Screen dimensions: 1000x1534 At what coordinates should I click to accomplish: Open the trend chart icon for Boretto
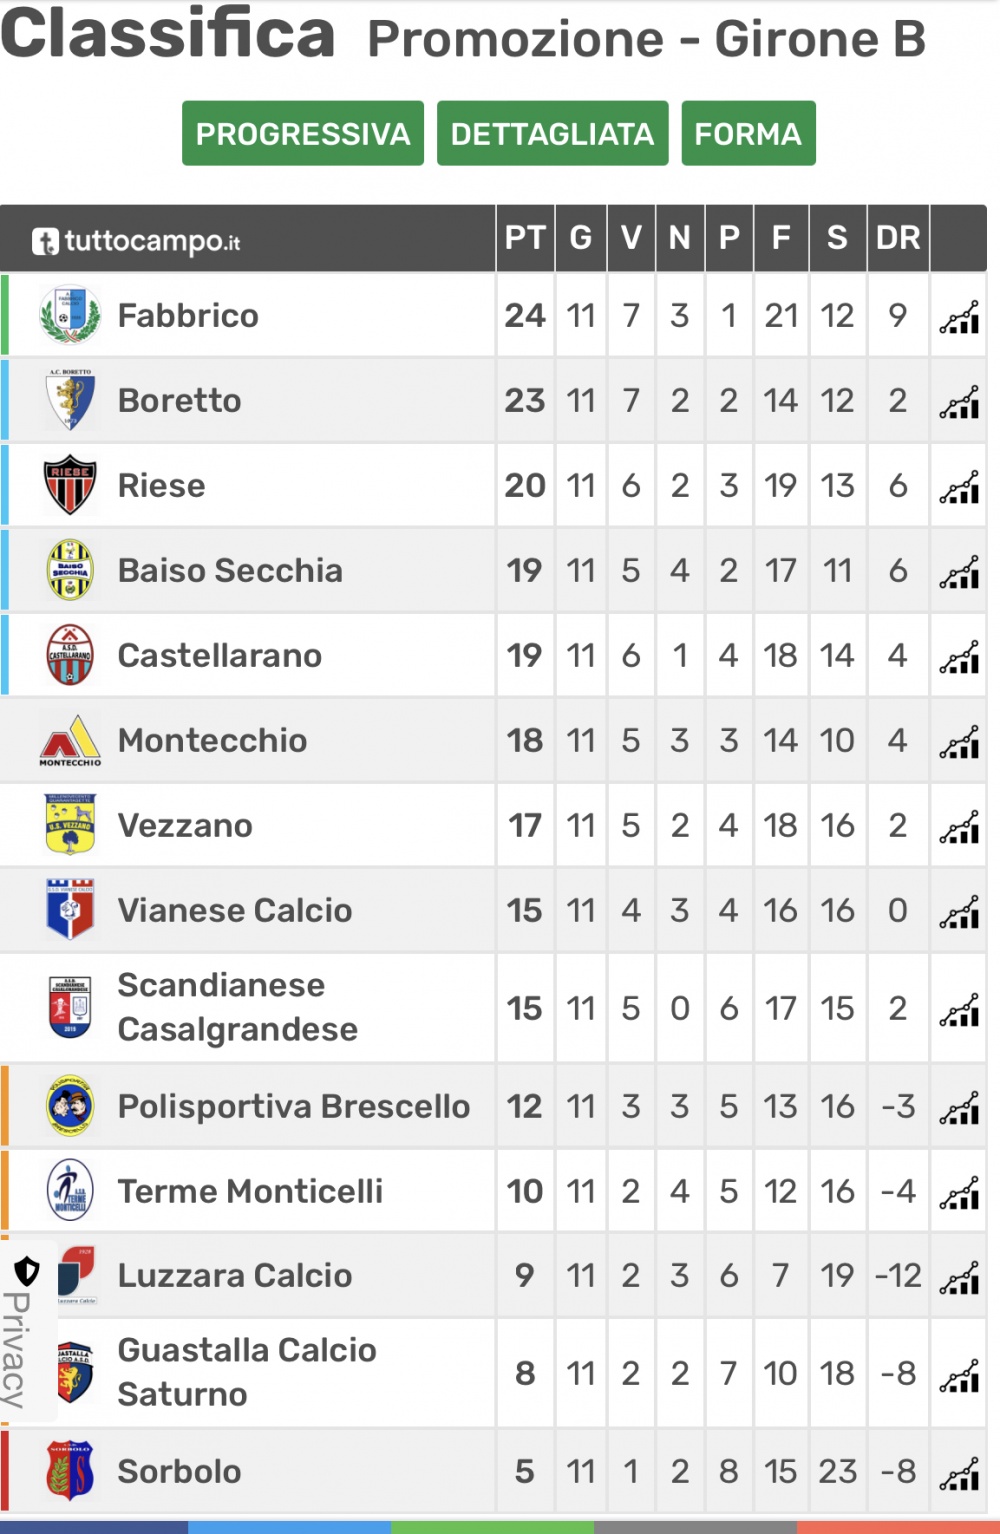[959, 401]
